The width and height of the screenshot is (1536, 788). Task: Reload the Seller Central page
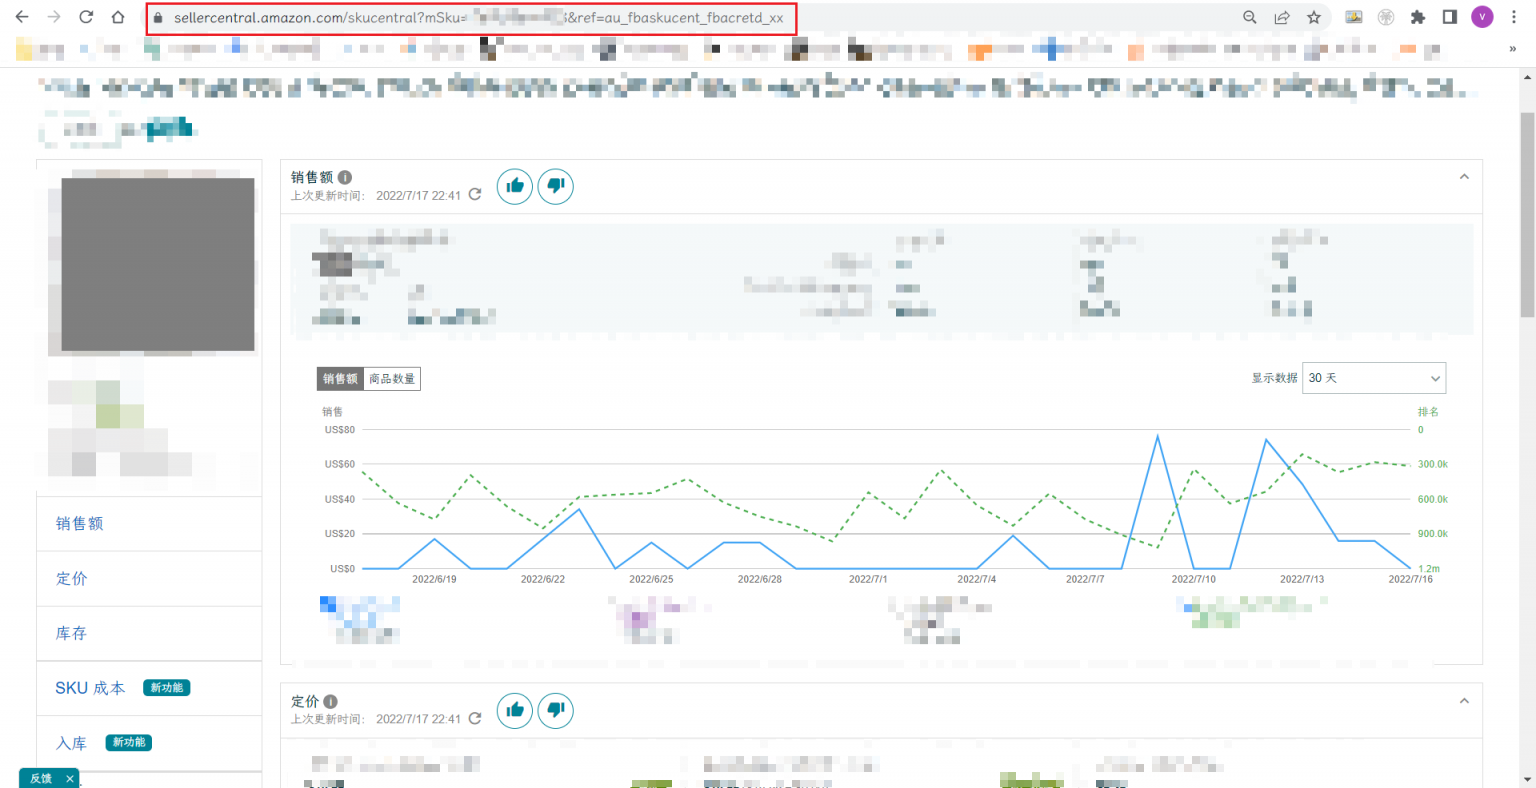tap(86, 17)
